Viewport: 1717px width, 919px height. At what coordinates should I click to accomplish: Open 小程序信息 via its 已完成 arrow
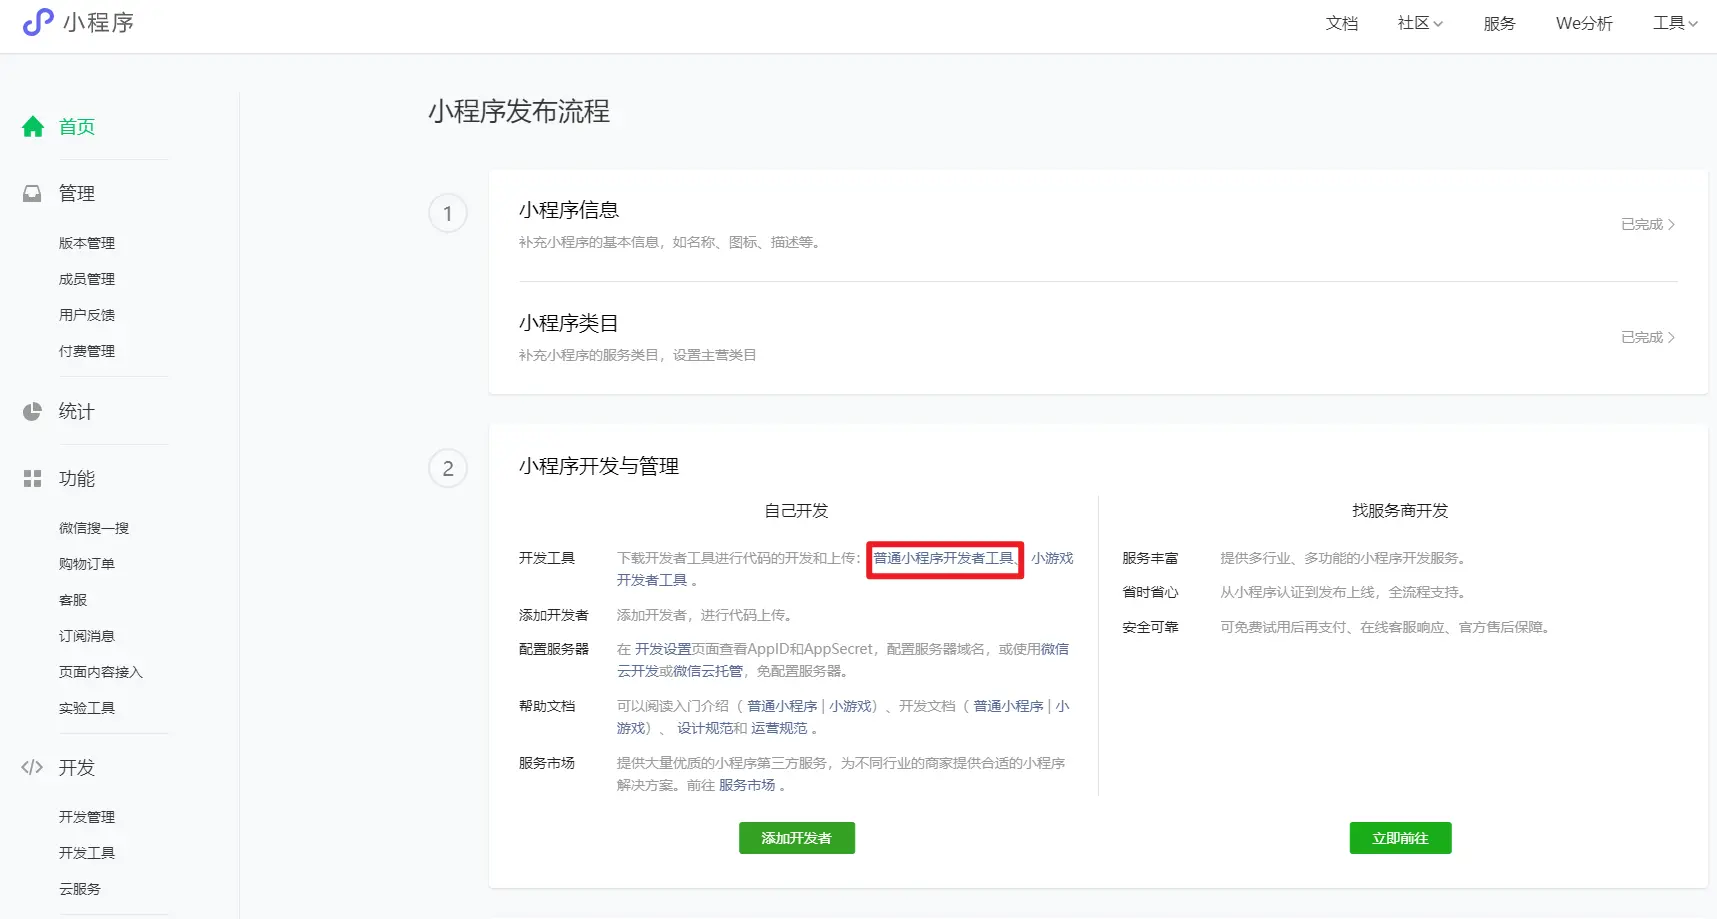tap(1647, 225)
